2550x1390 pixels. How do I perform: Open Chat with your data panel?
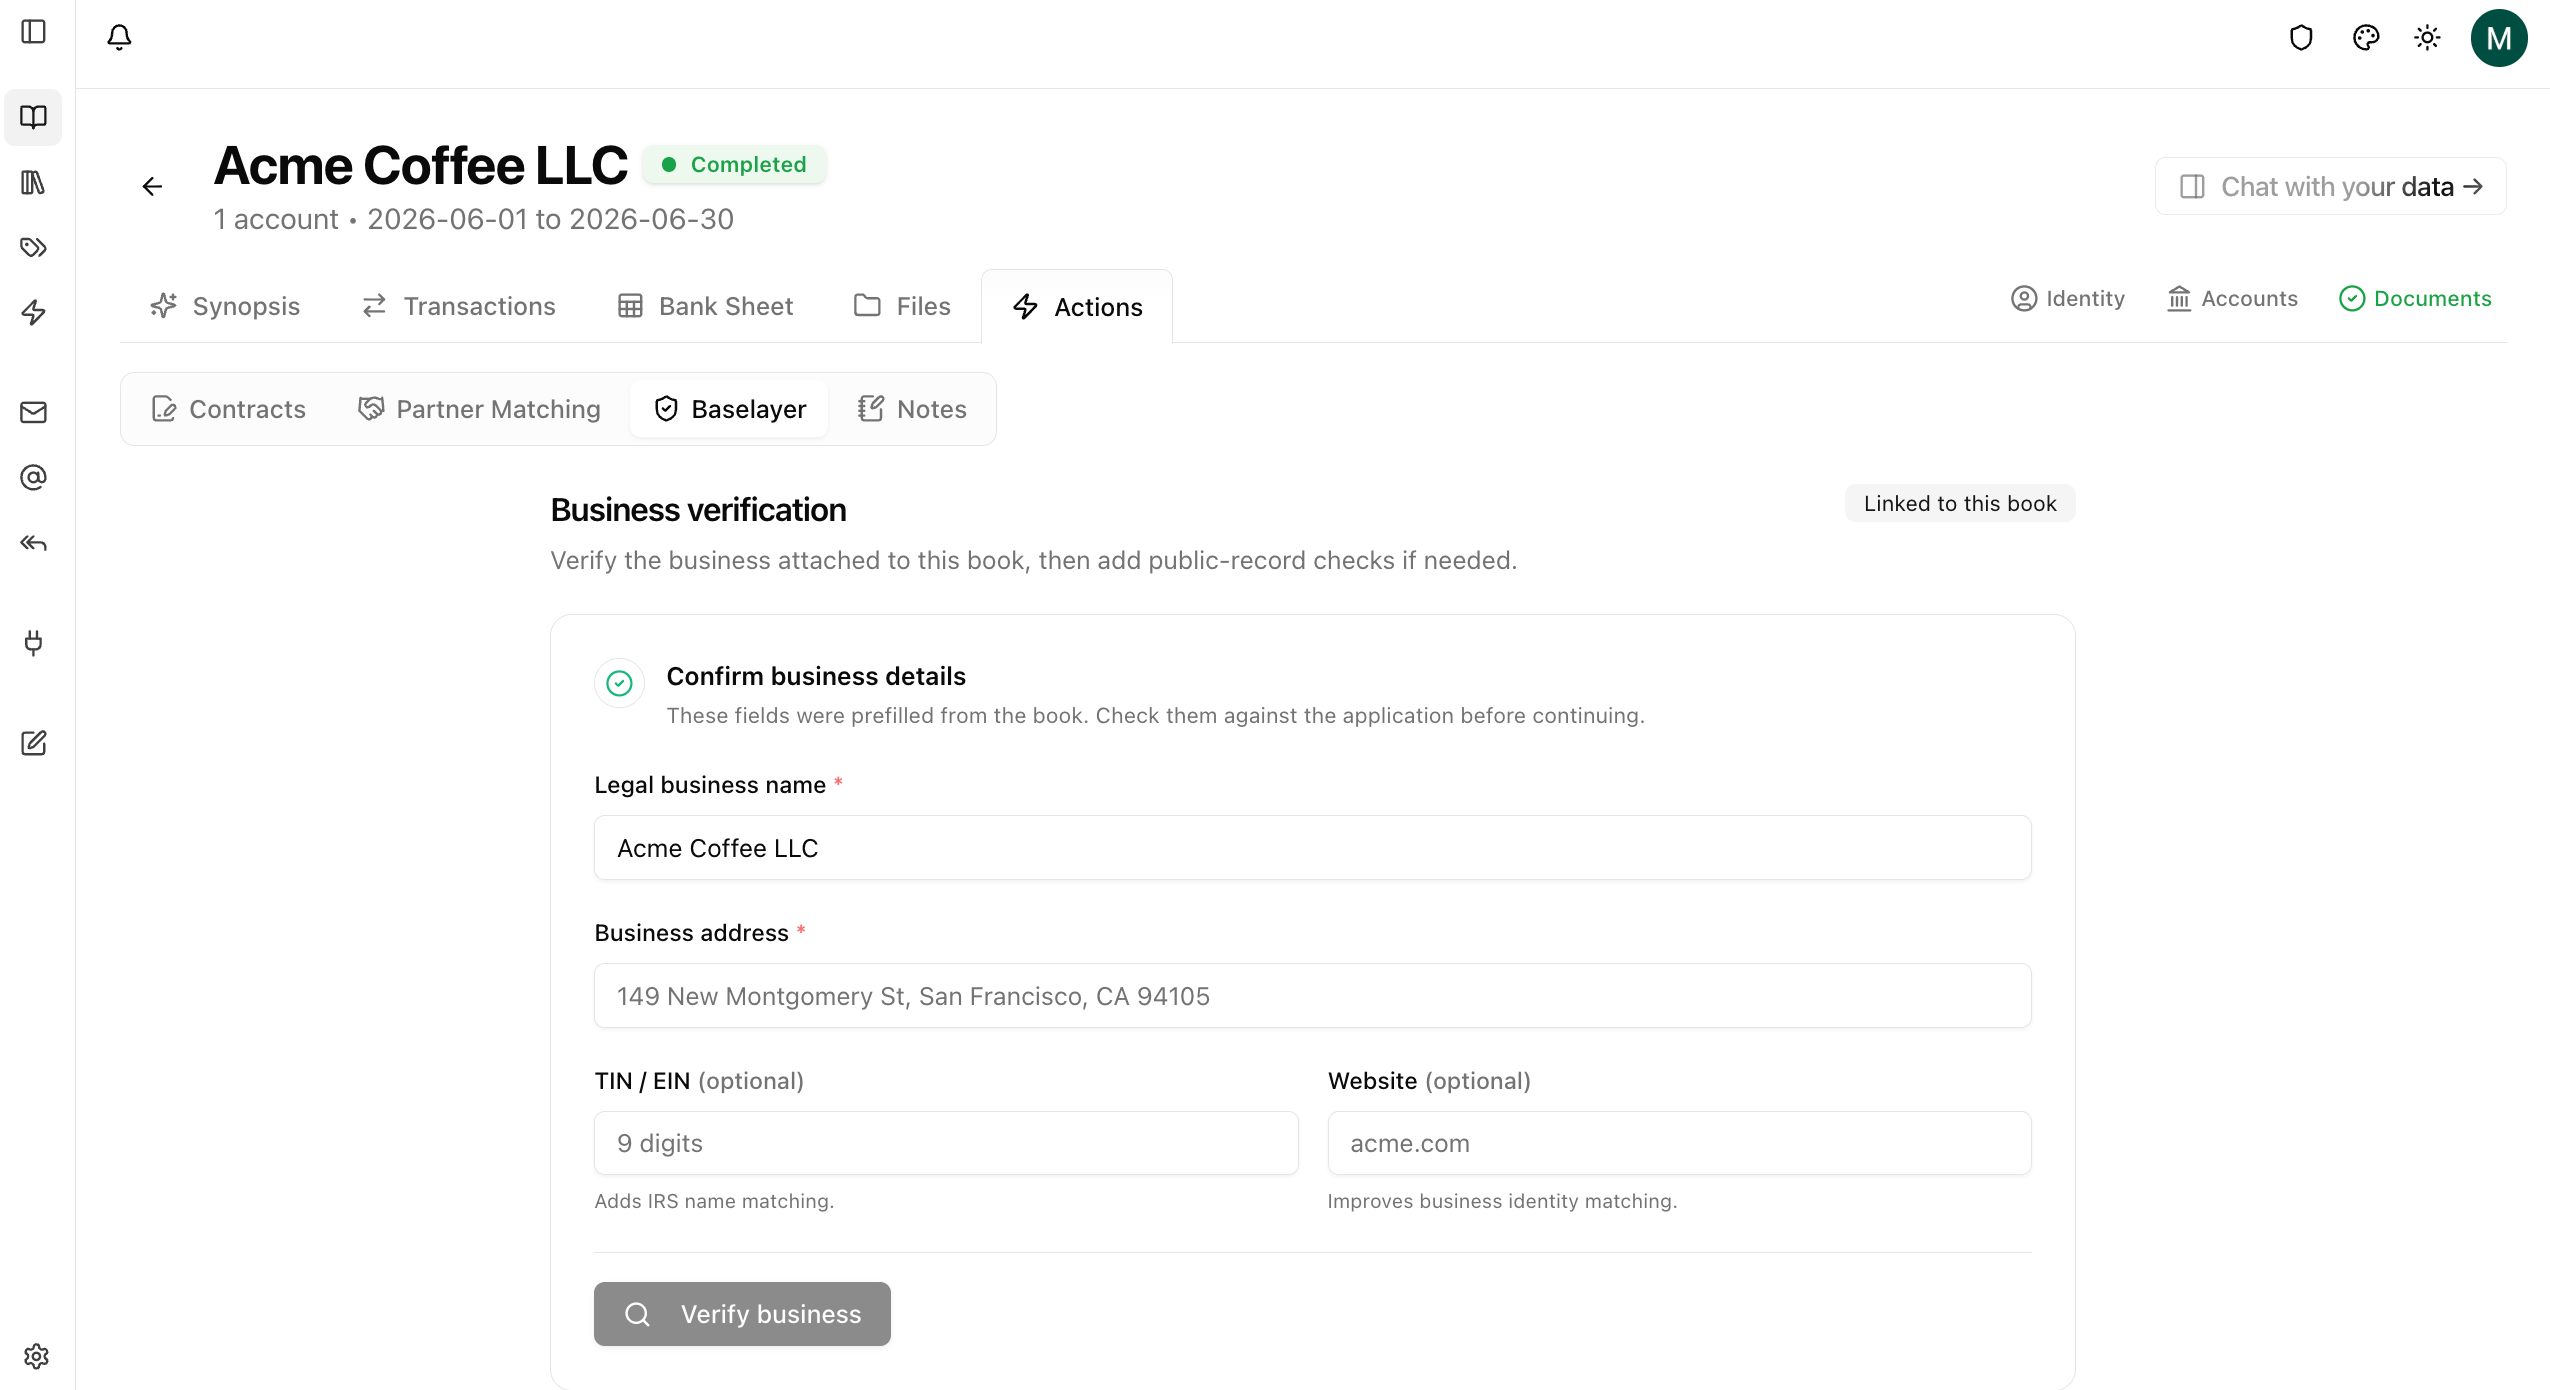coord(2330,186)
